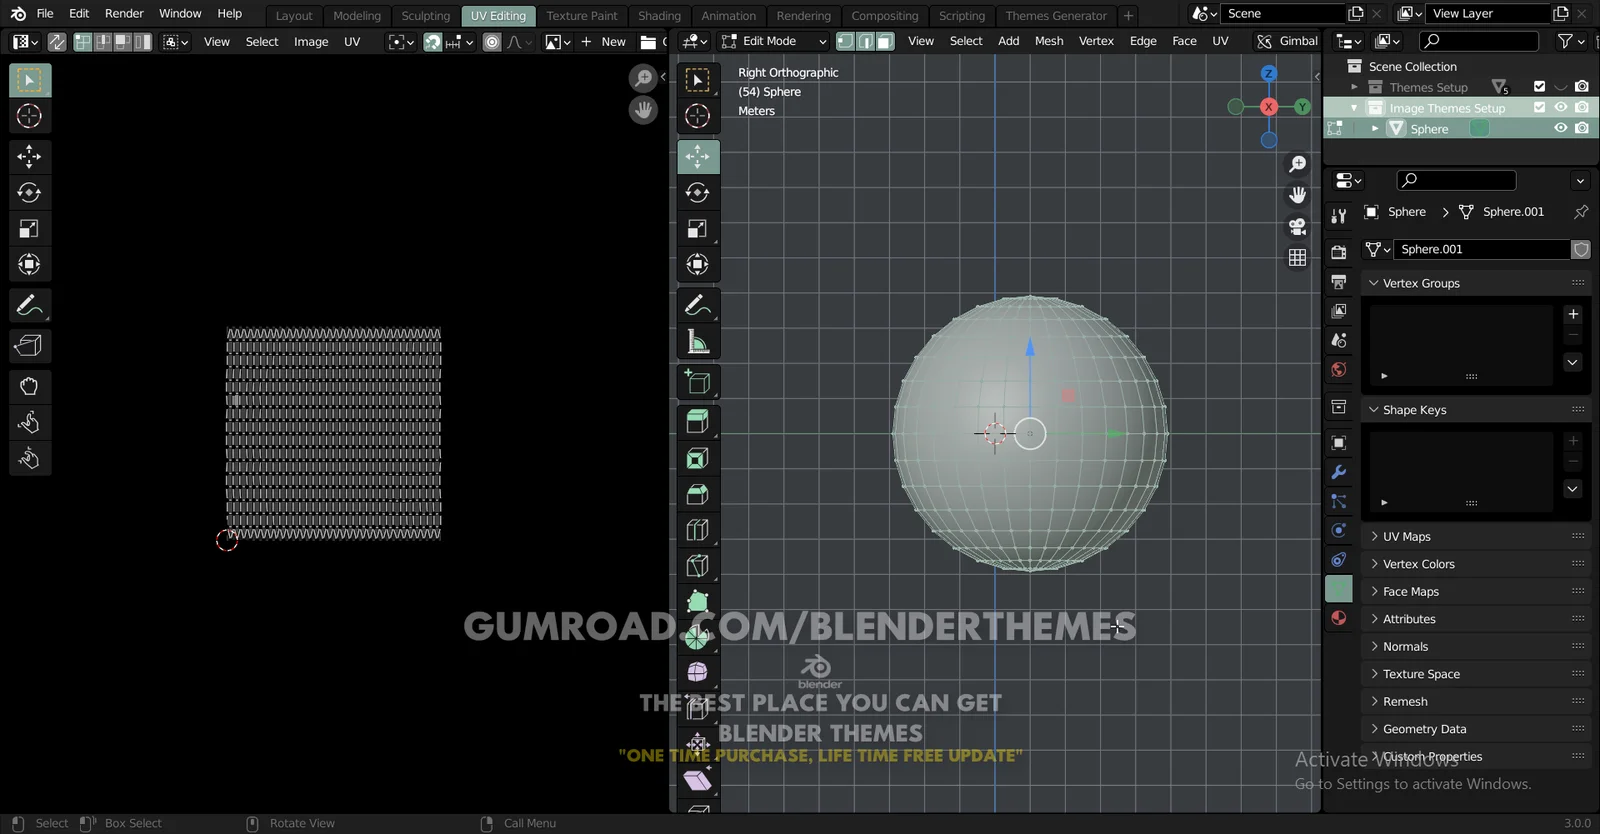Open Material properties tab

tap(1339, 618)
